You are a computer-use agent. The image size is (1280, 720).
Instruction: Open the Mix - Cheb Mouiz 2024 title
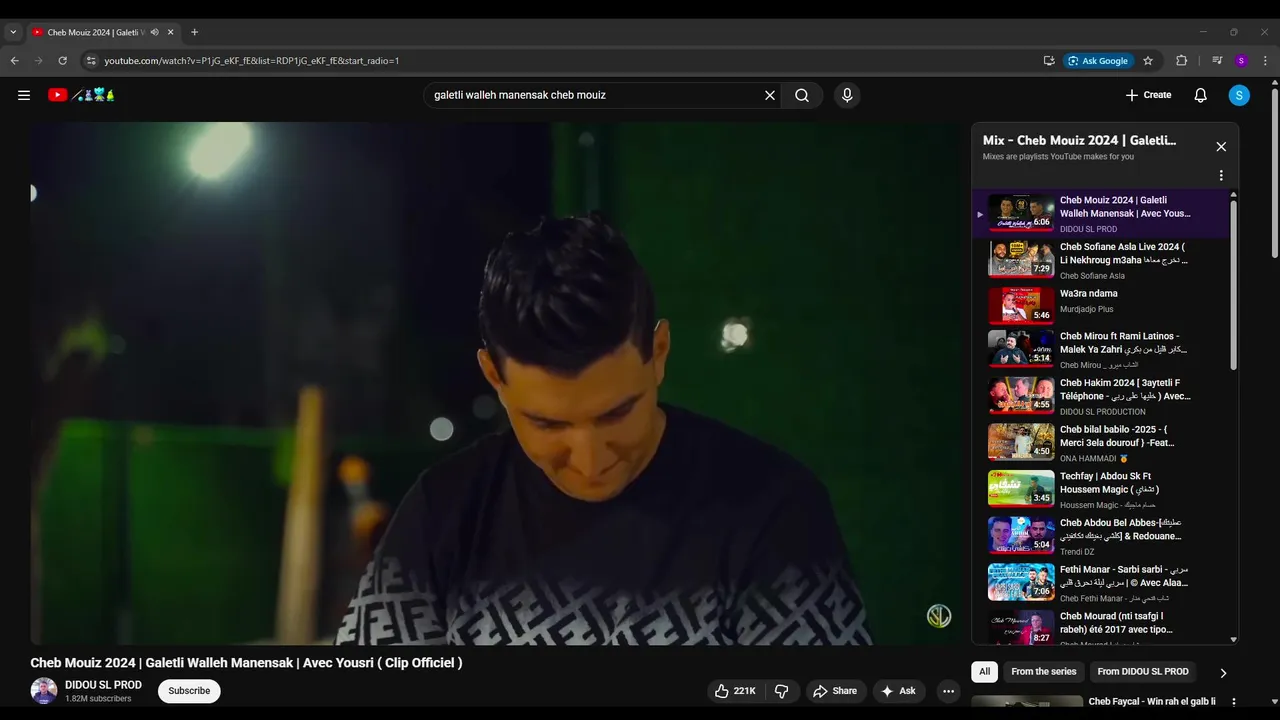coord(1079,141)
